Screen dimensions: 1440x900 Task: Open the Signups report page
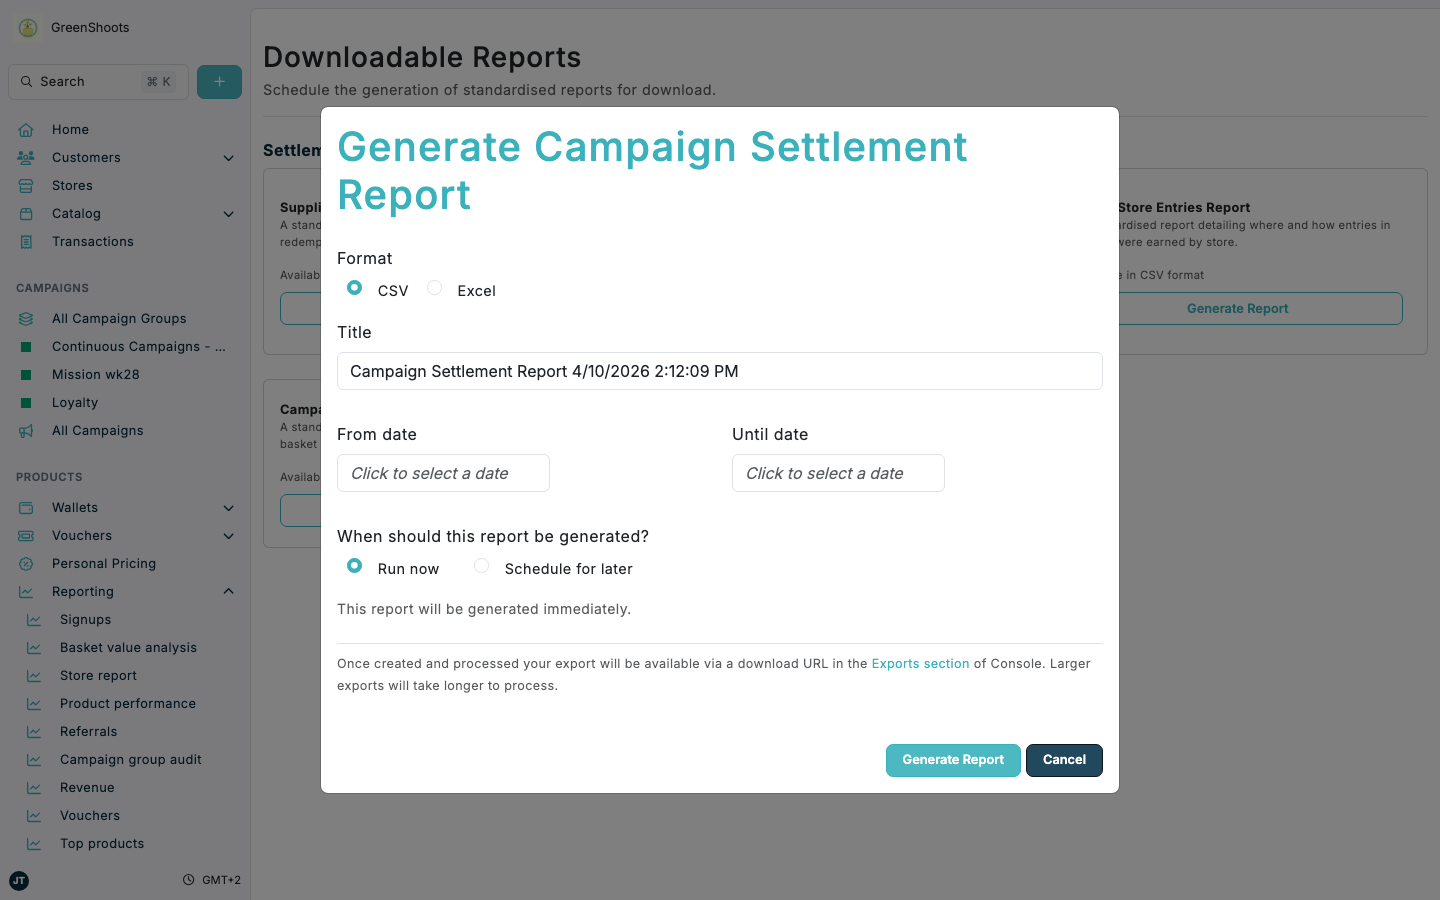click(x=83, y=619)
